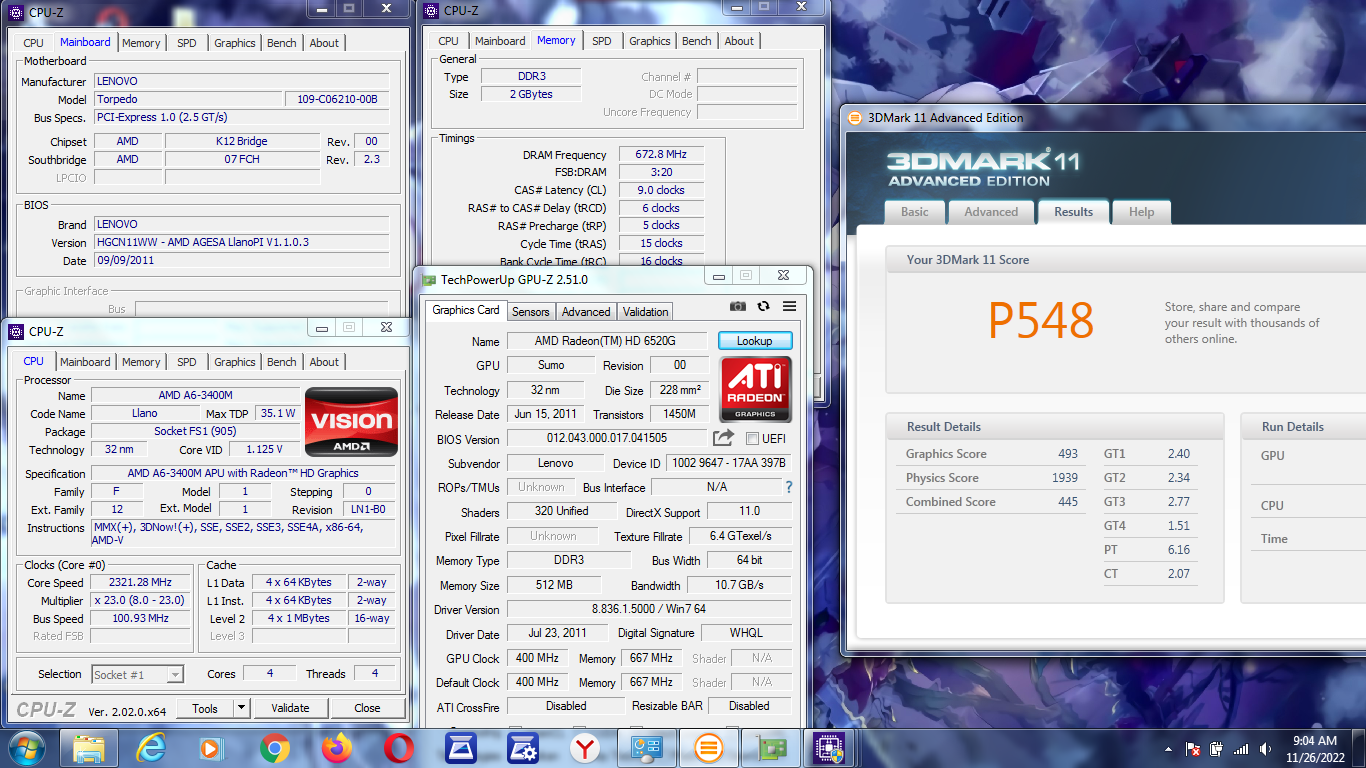Viewport: 1366px width, 768px height.
Task: Click the Validate button in CPU-Z
Action: click(290, 708)
